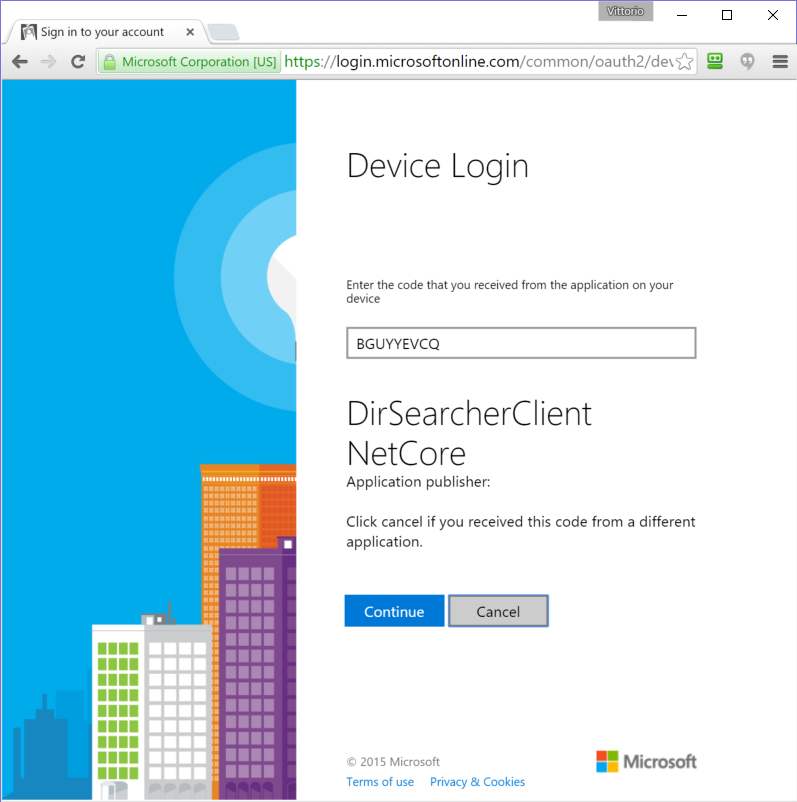This screenshot has height=802, width=797.
Task: Click the browser back arrow
Action: [20, 62]
